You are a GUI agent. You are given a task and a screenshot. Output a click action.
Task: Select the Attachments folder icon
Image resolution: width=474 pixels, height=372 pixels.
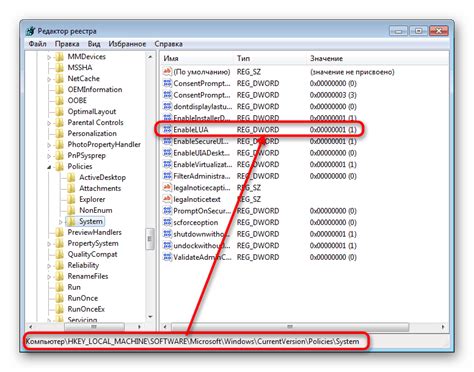coord(71,188)
